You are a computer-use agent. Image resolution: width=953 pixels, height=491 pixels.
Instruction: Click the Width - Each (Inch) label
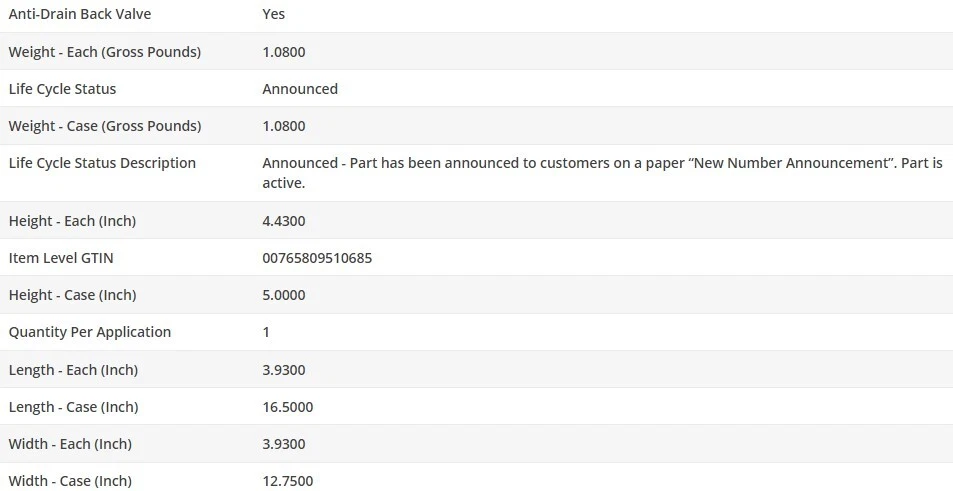70,444
